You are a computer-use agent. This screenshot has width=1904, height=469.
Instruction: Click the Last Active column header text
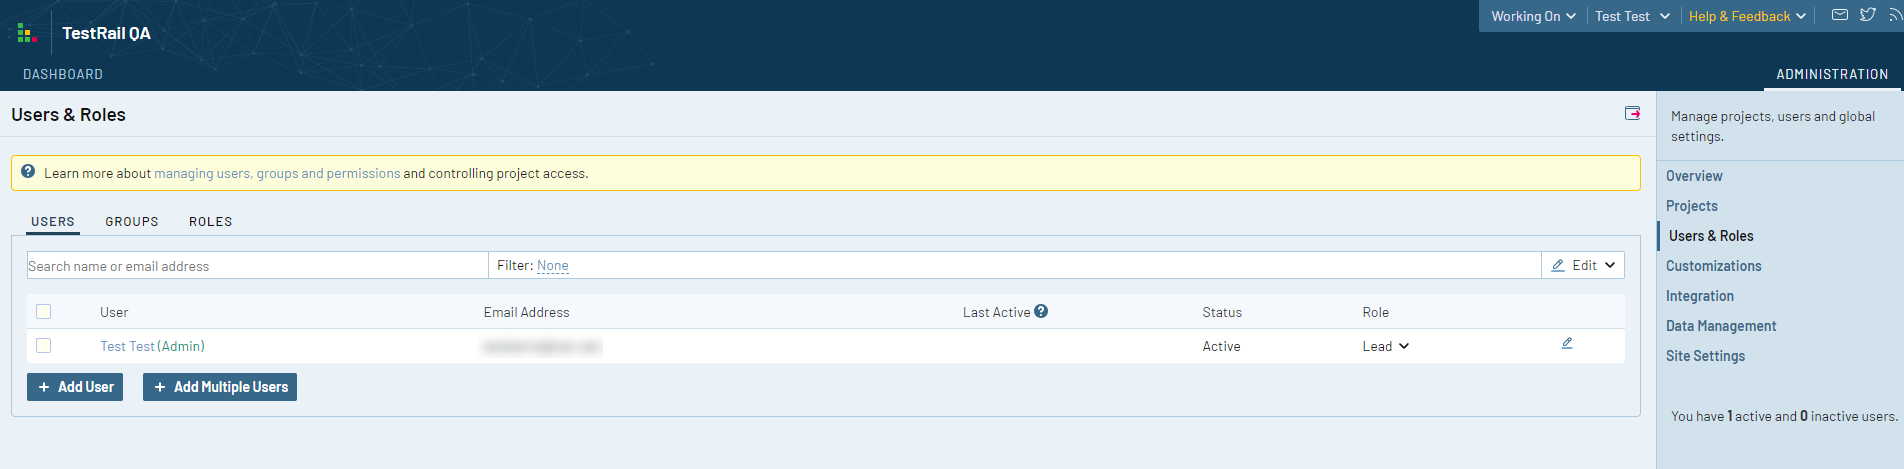coord(996,312)
